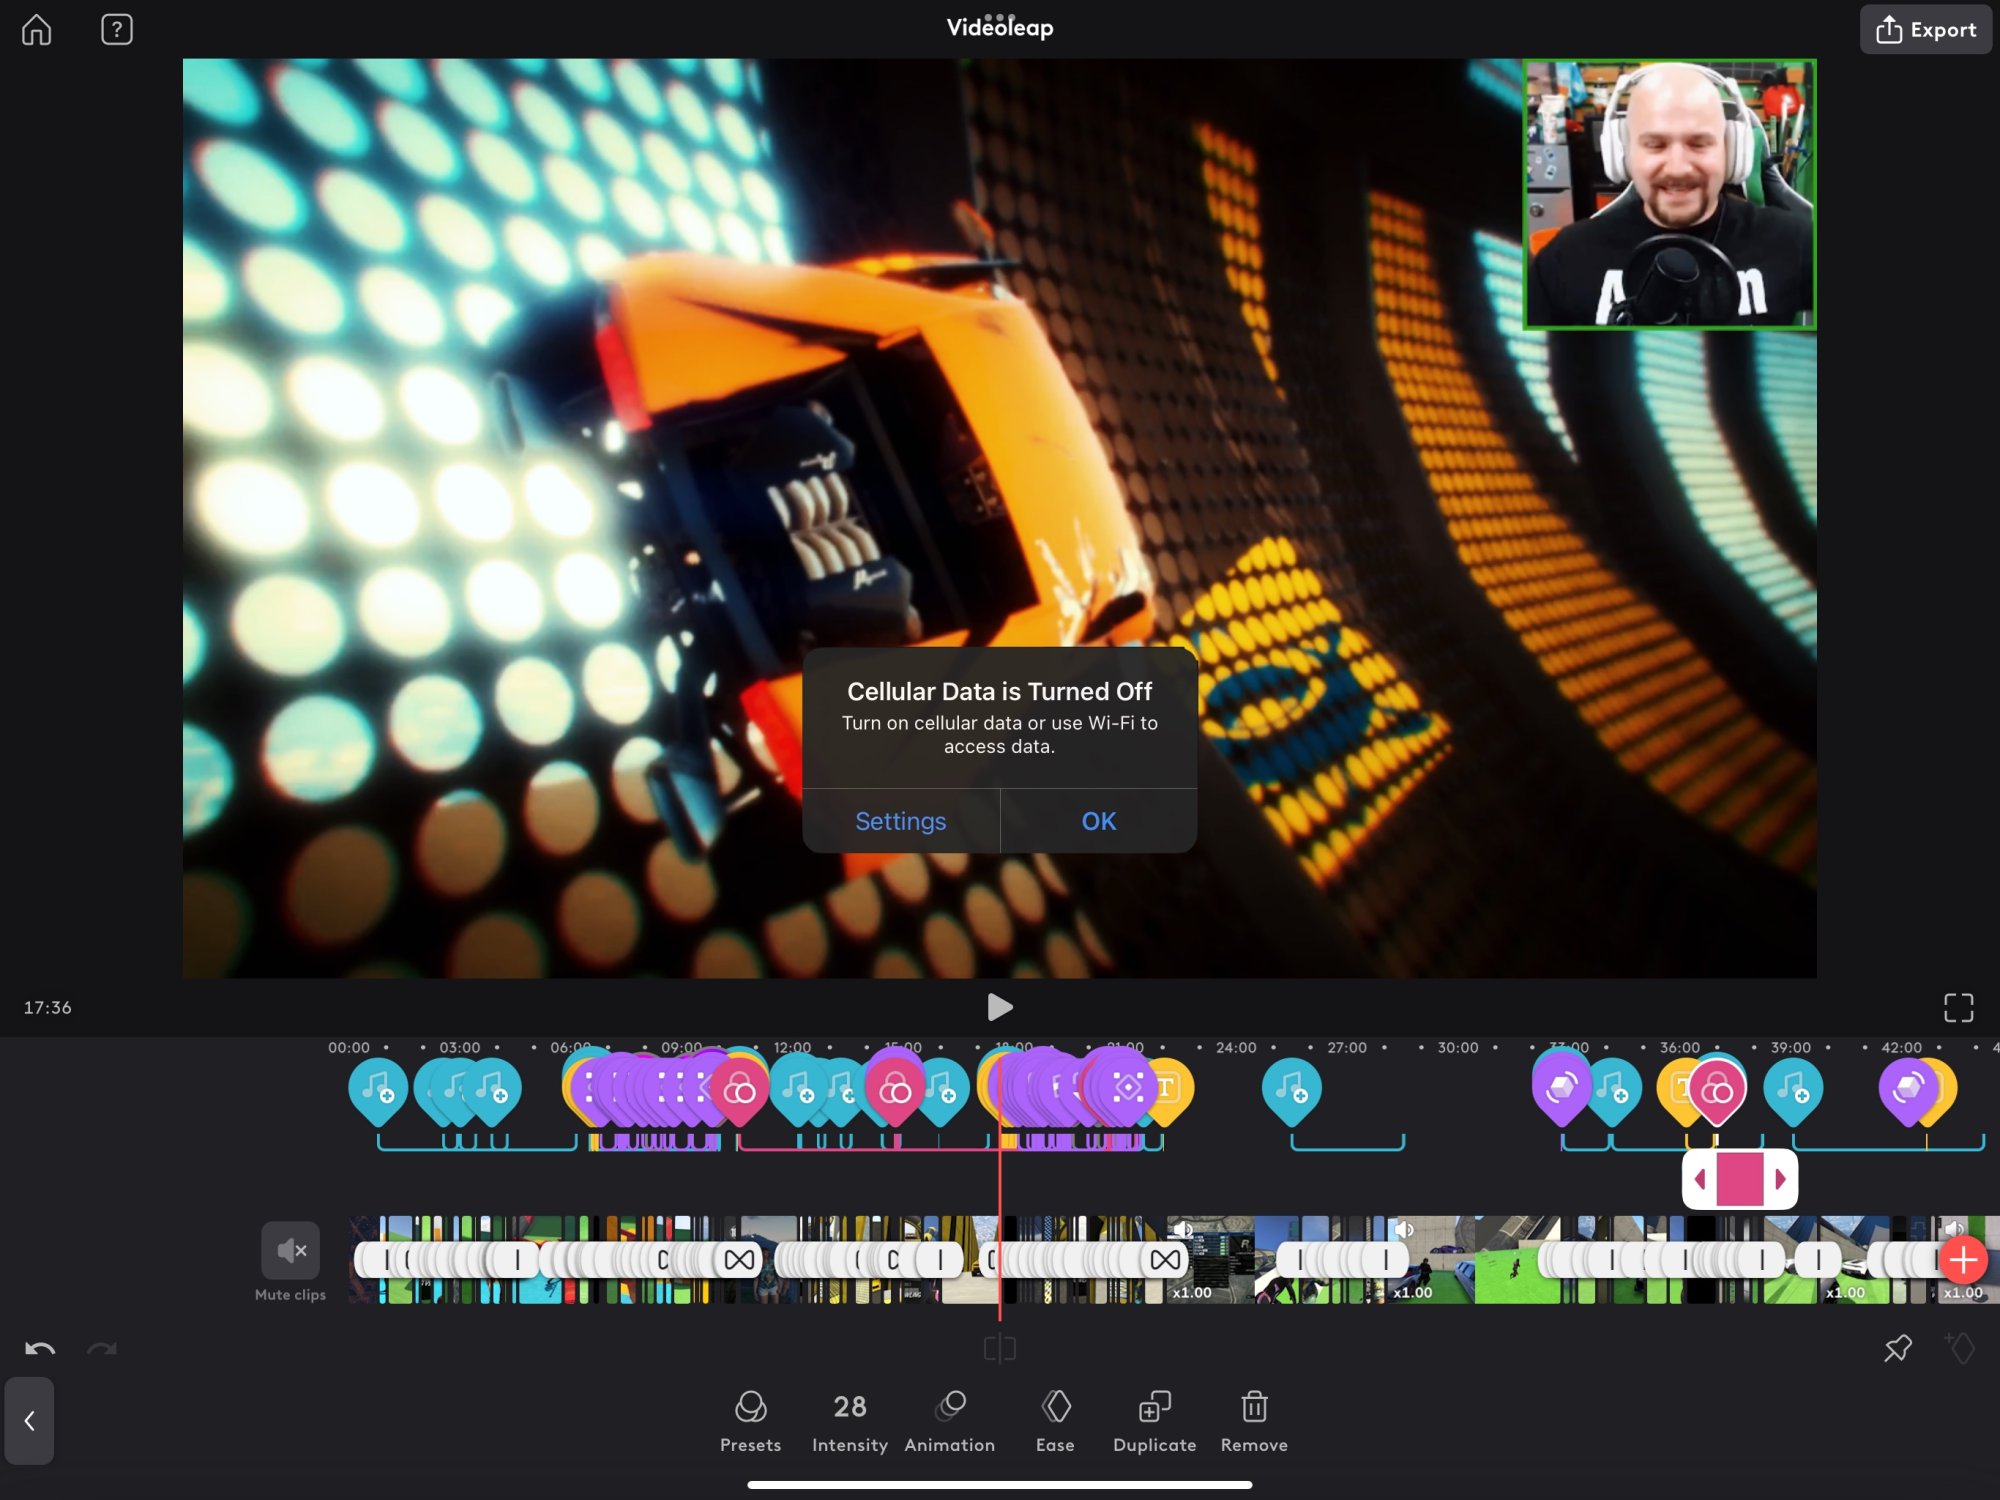The height and width of the screenshot is (1500, 2000).
Task: Toggle the pin icon
Action: click(1897, 1348)
